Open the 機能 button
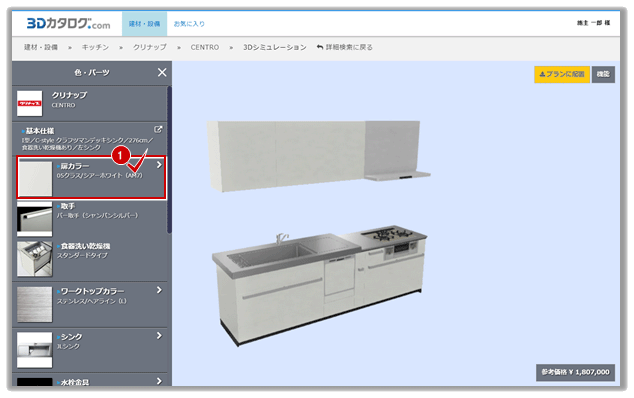The width and height of the screenshot is (634, 398). coord(603,74)
